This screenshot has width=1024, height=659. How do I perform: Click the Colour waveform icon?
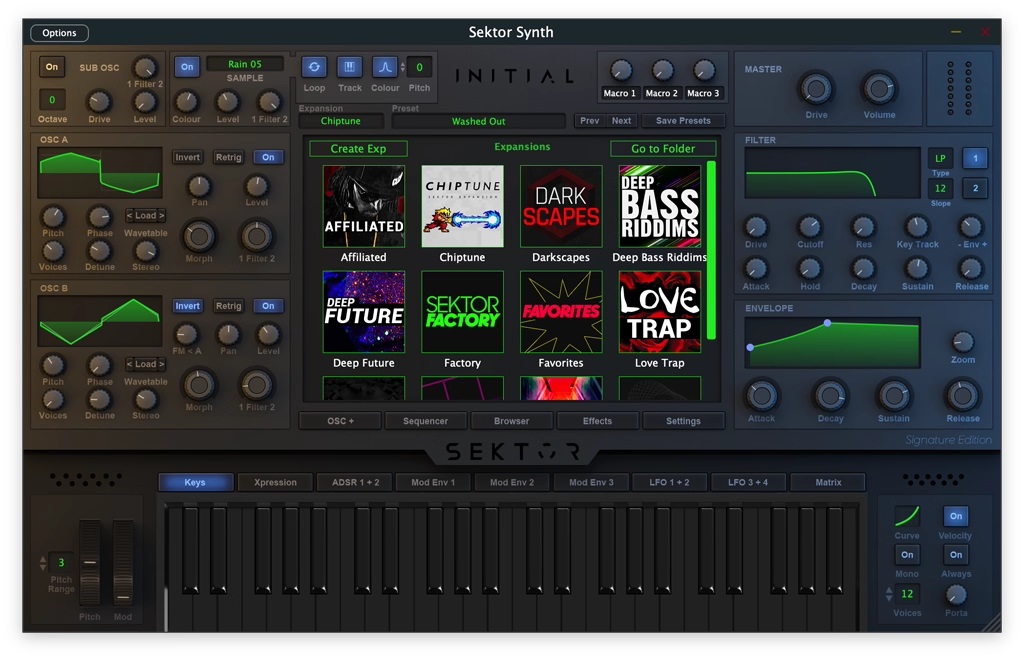click(385, 67)
